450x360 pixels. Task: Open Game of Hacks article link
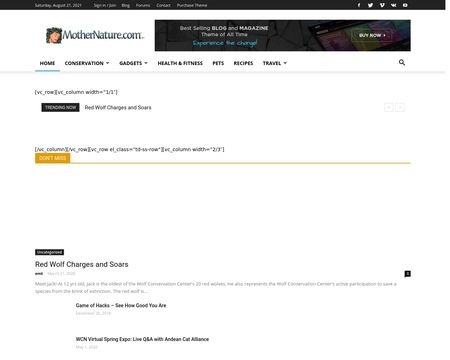pos(121,305)
